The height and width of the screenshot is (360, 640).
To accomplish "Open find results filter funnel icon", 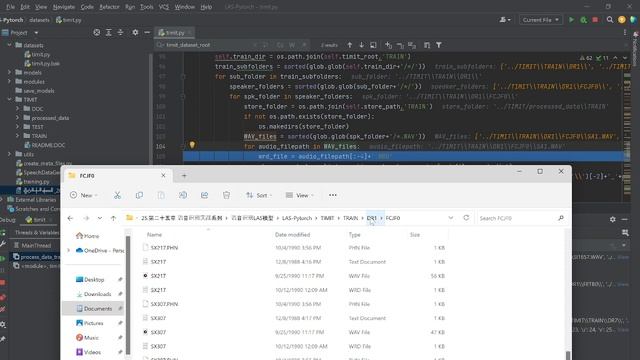I will [439, 45].
